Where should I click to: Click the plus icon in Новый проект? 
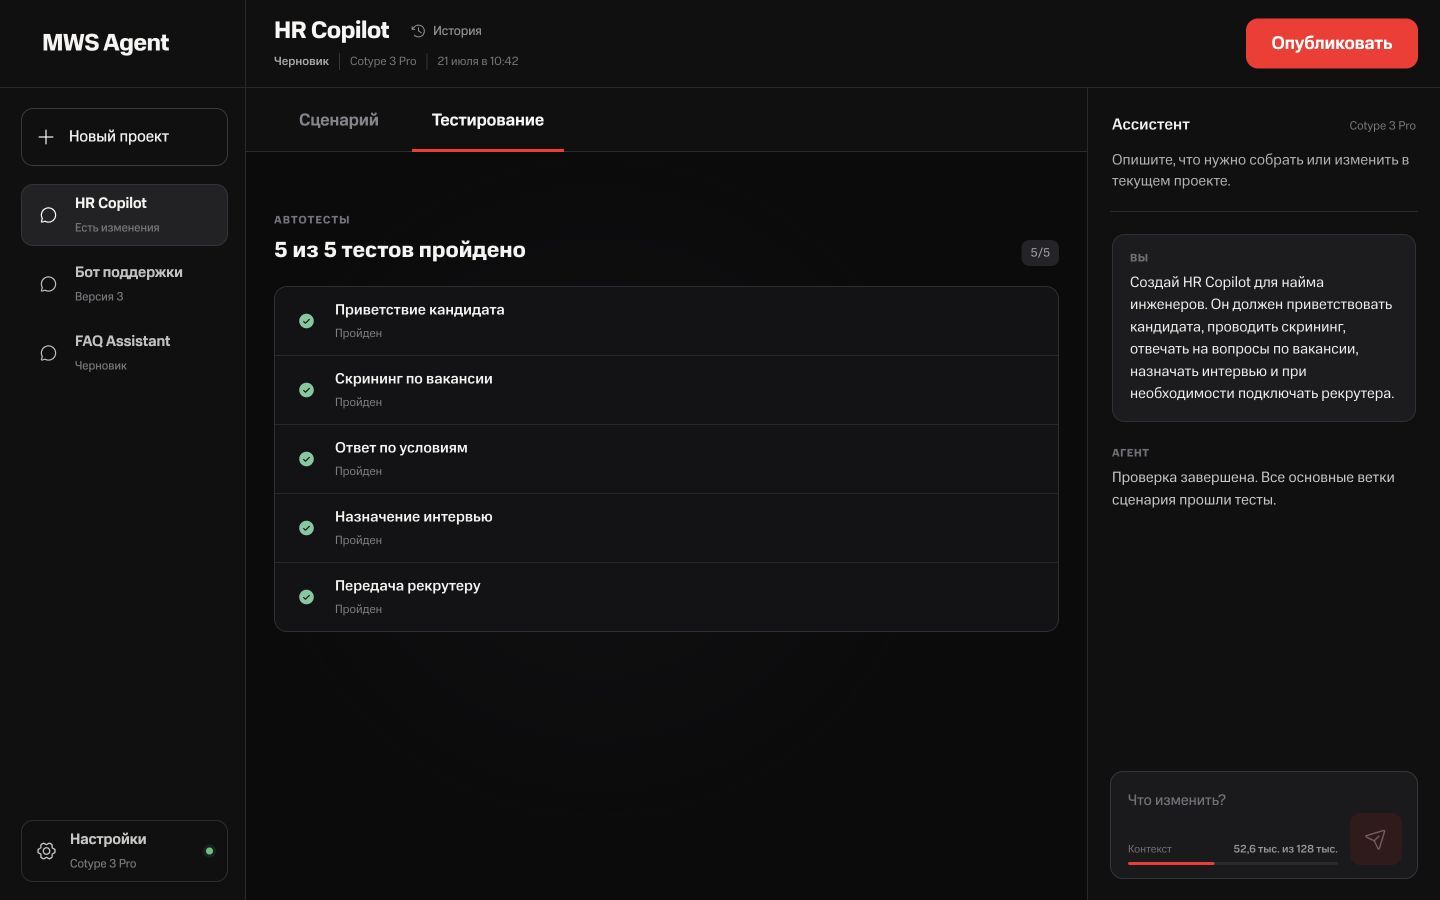tap(46, 137)
